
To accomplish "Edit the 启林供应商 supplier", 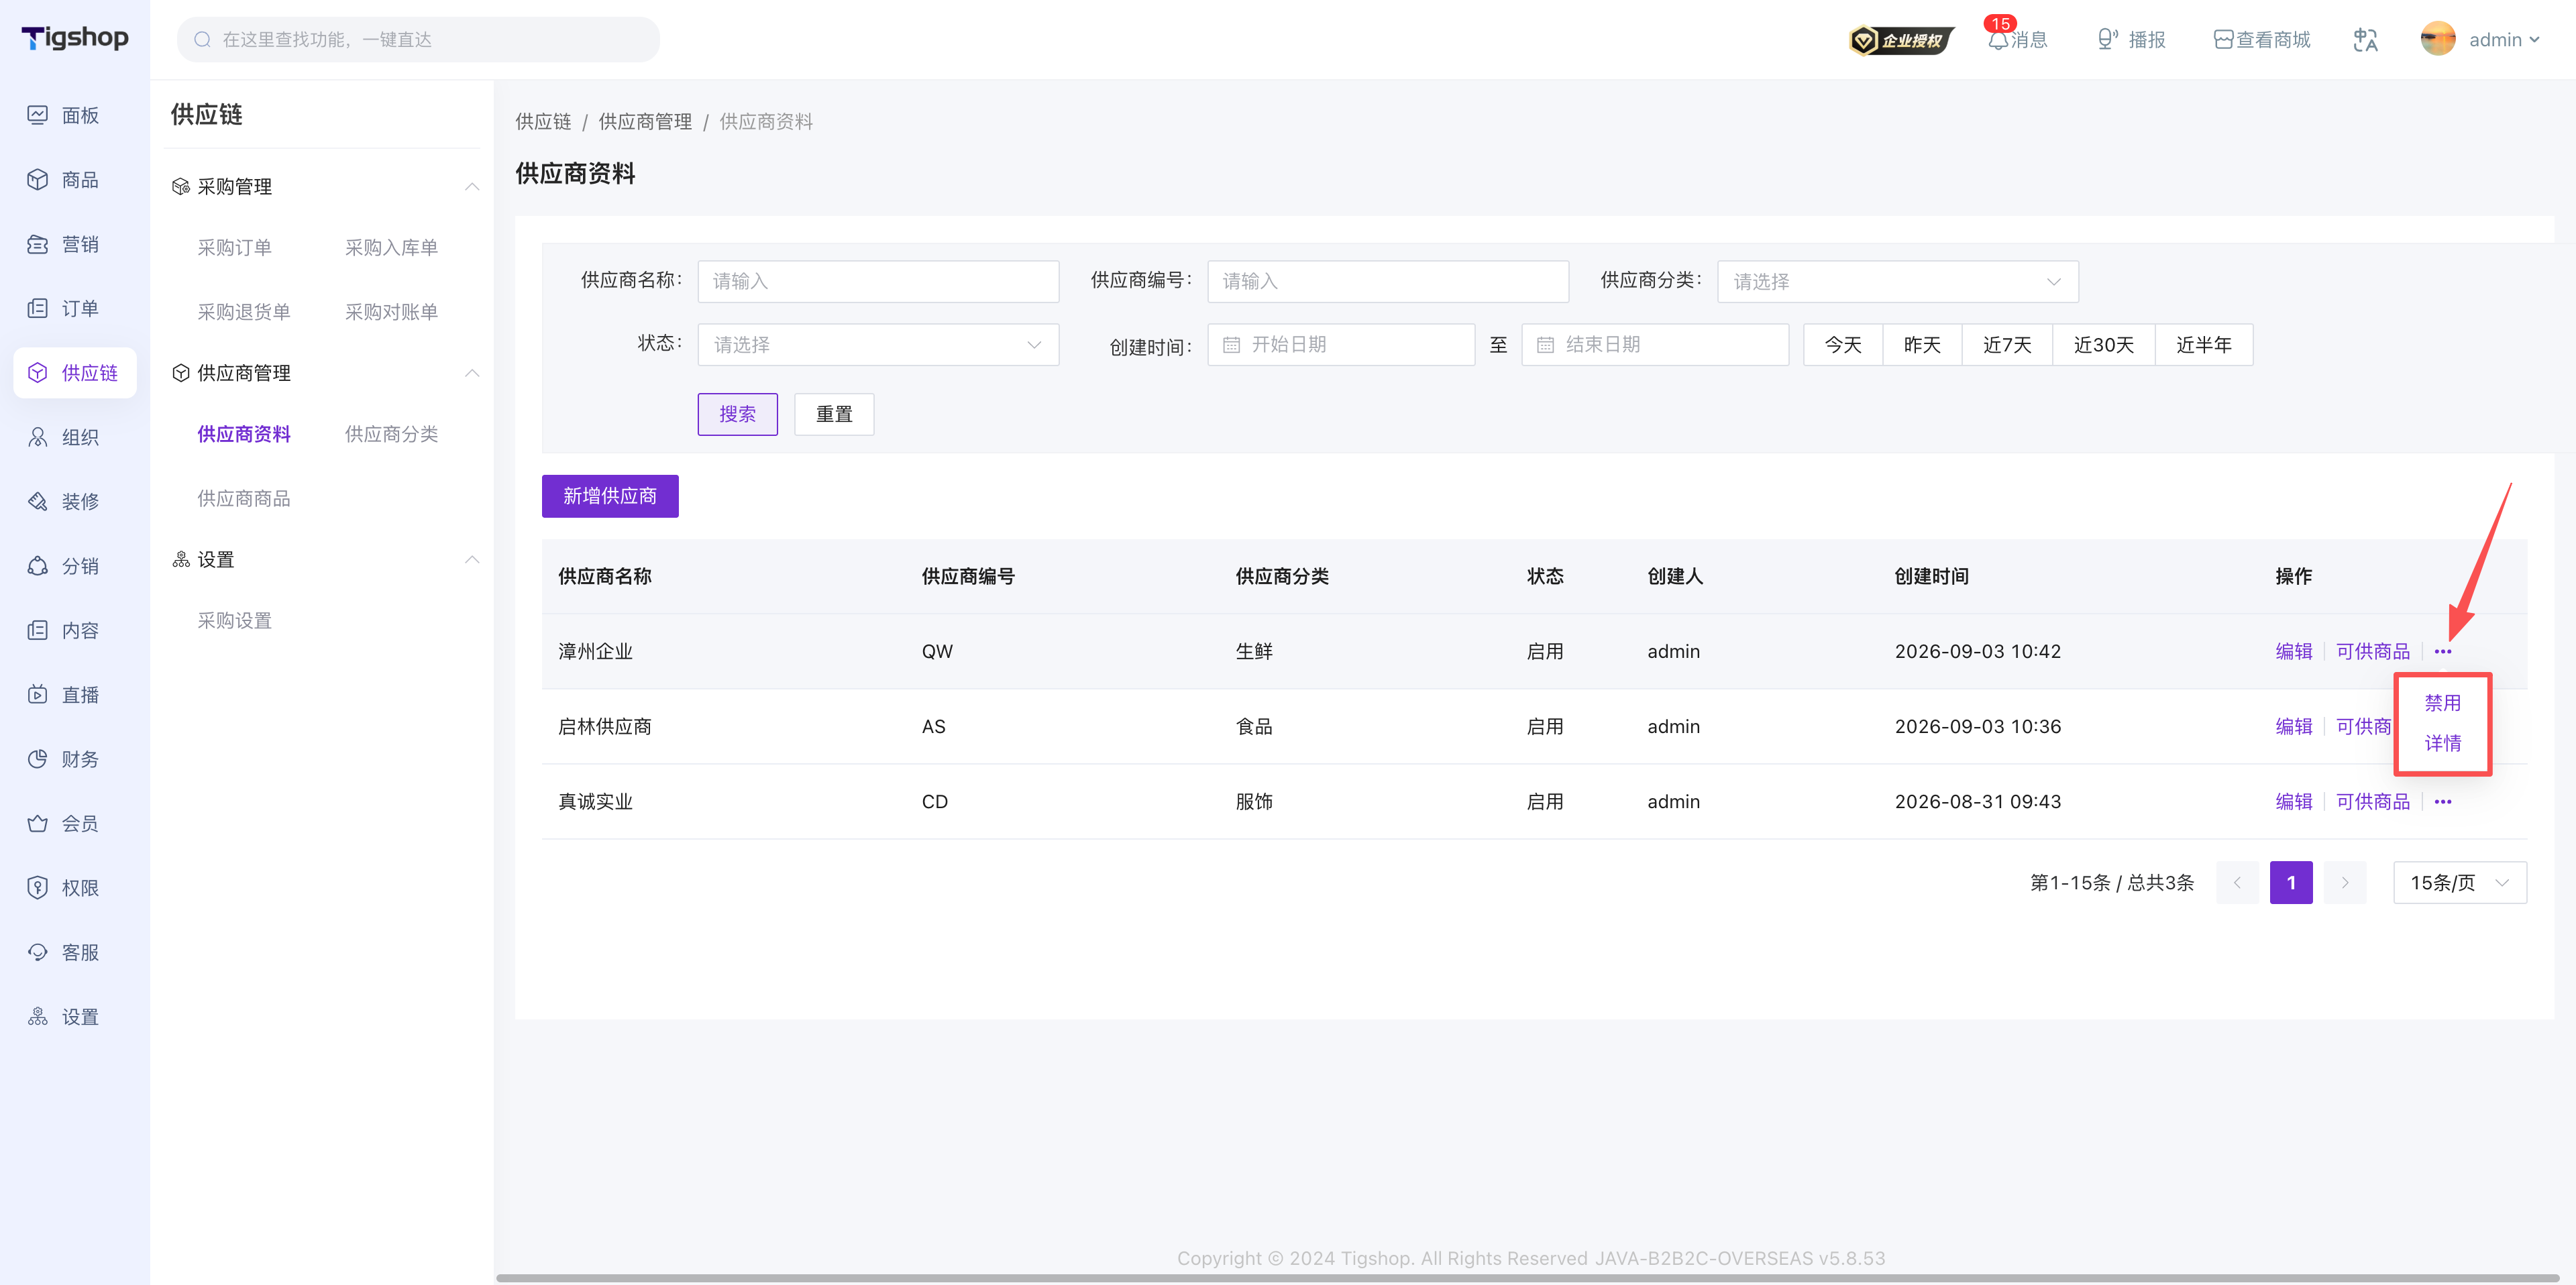I will (2293, 727).
